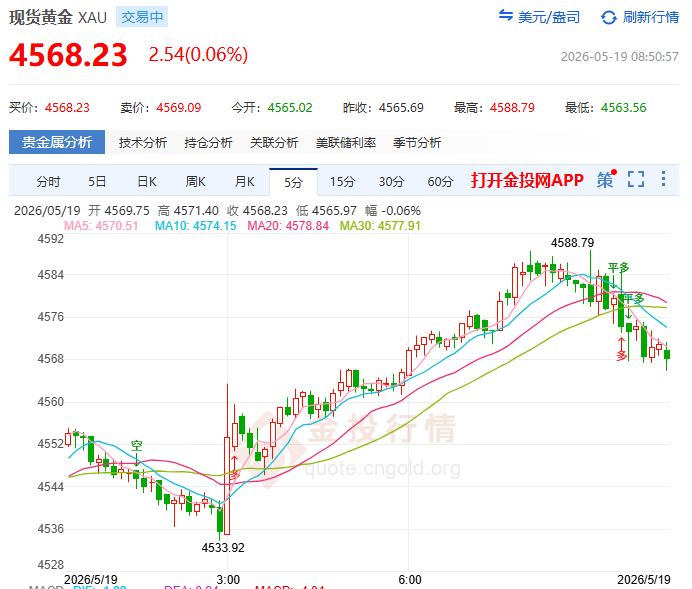Click the 4533.92 low price marker on chart

pos(223,548)
